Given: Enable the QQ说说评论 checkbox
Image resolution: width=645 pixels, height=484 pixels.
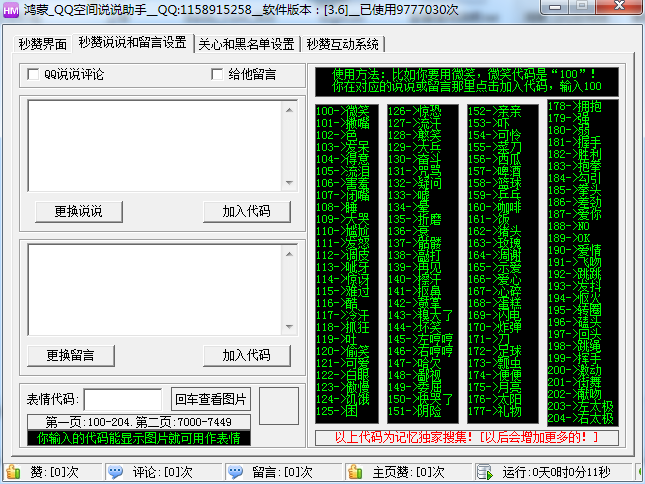Looking at the screenshot, I should tap(33, 74).
